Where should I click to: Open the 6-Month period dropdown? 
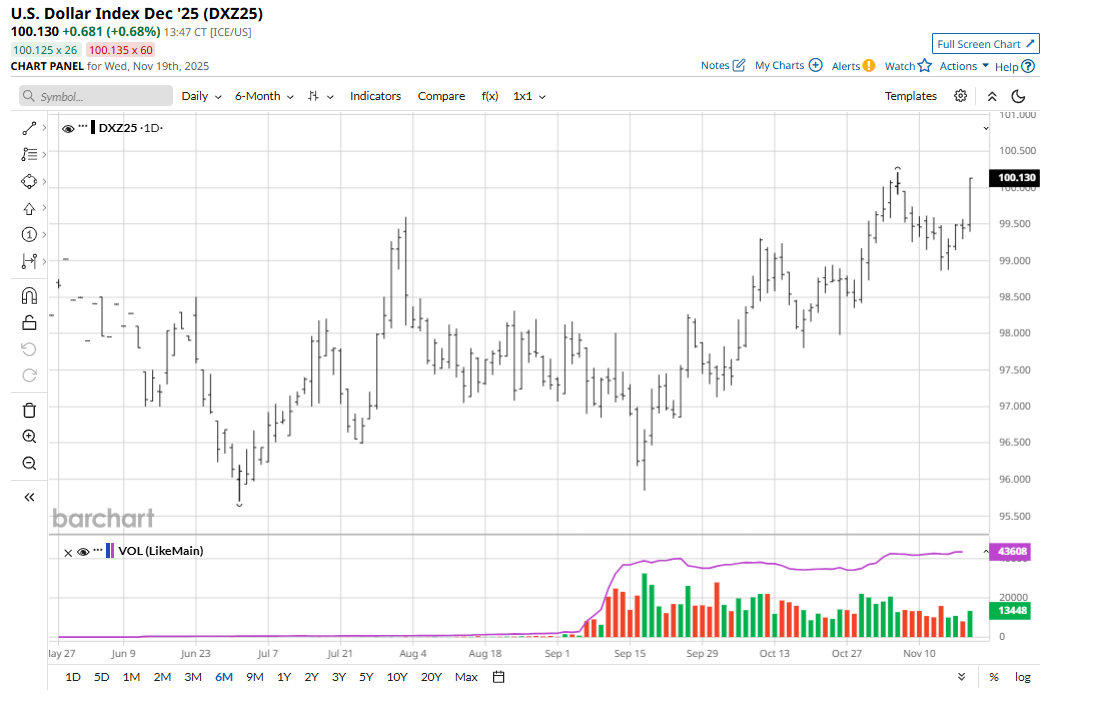[x=264, y=96]
